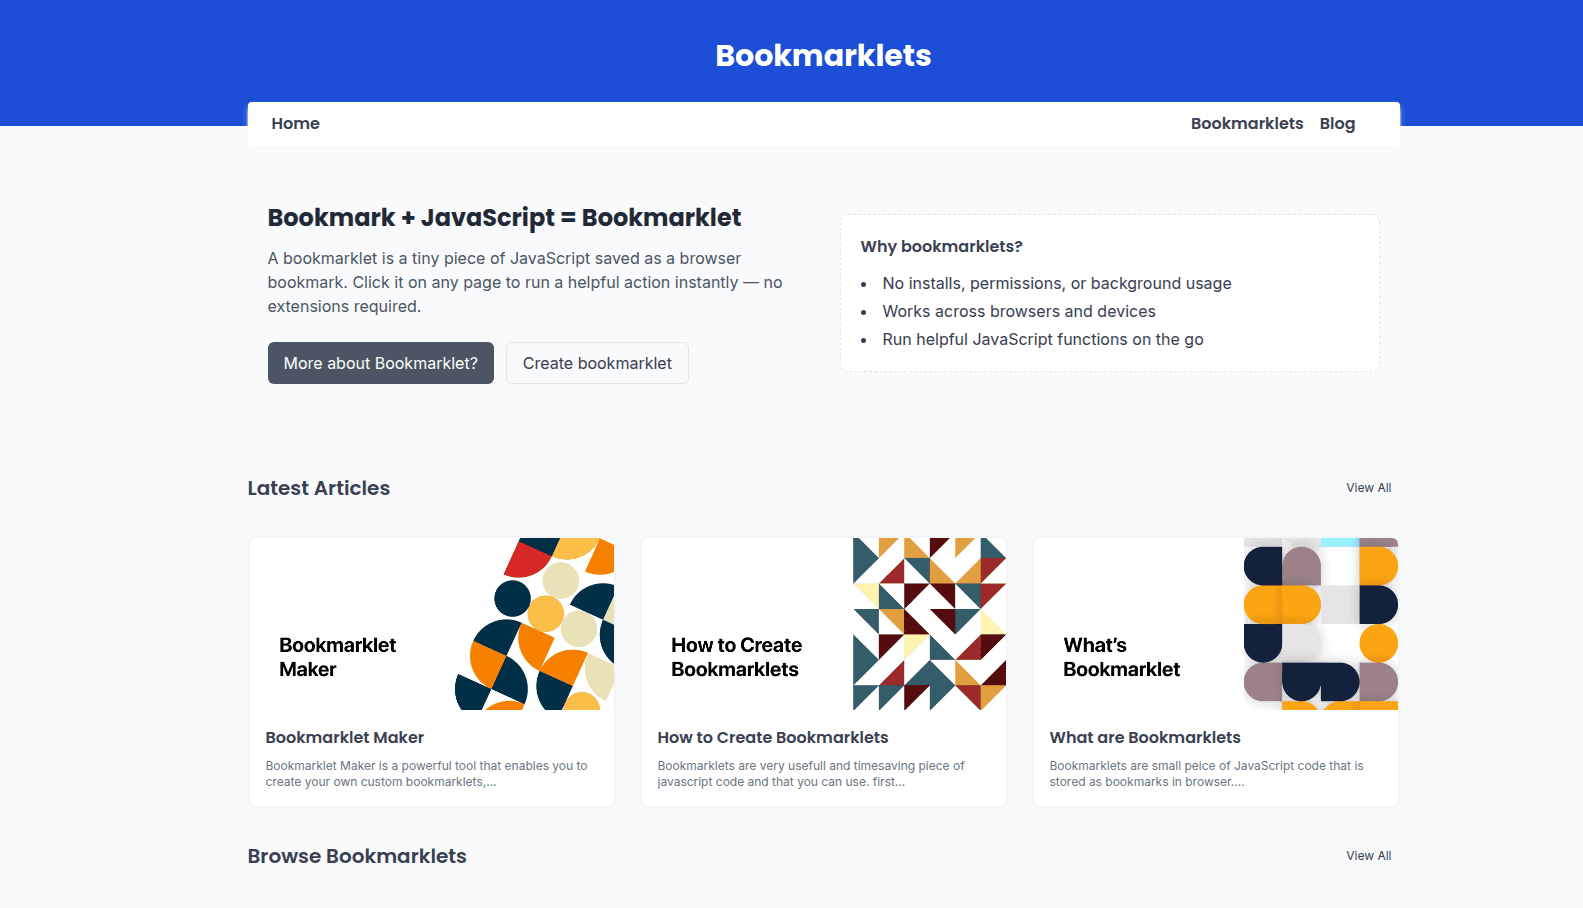Image resolution: width=1583 pixels, height=908 pixels.
Task: Click the Bookmarklets site title
Action: [x=822, y=55]
